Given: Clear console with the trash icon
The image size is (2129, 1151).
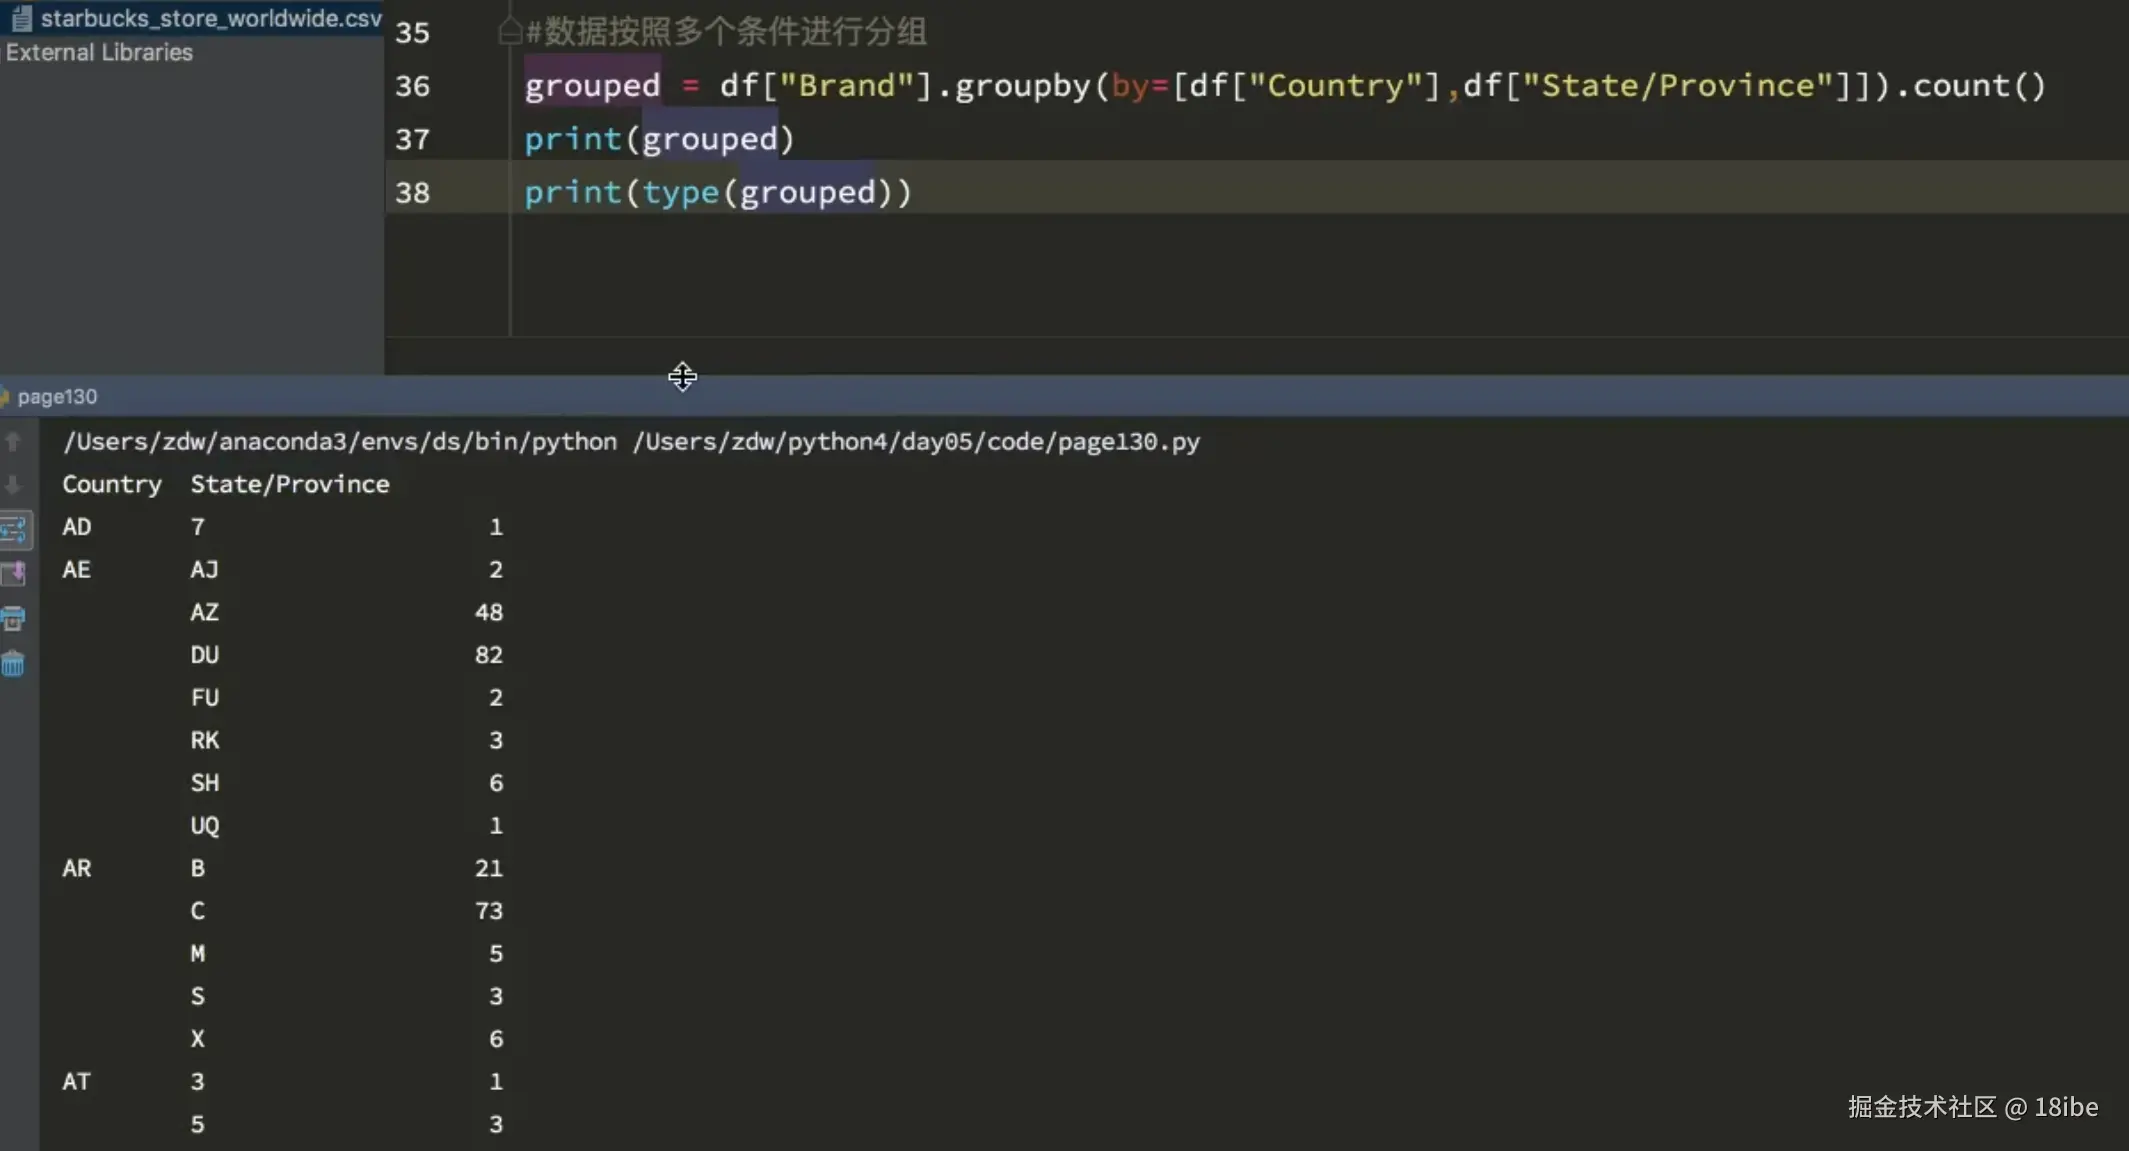Looking at the screenshot, I should point(13,664).
